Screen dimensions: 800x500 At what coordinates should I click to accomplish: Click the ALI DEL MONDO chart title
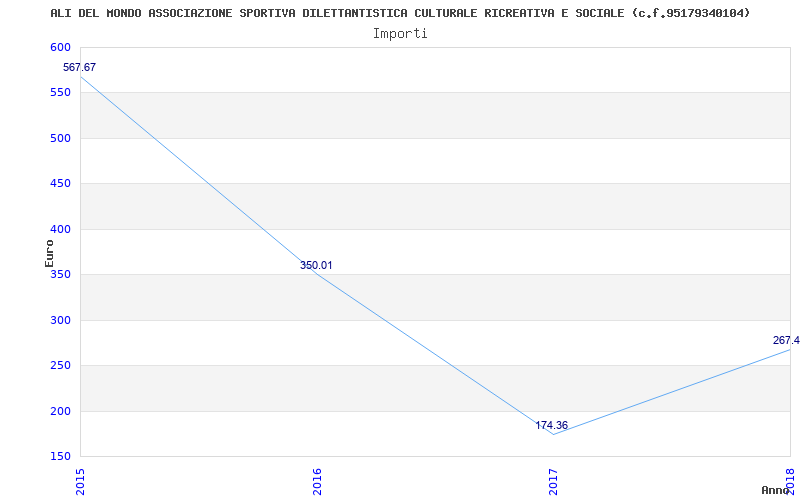pos(400,13)
